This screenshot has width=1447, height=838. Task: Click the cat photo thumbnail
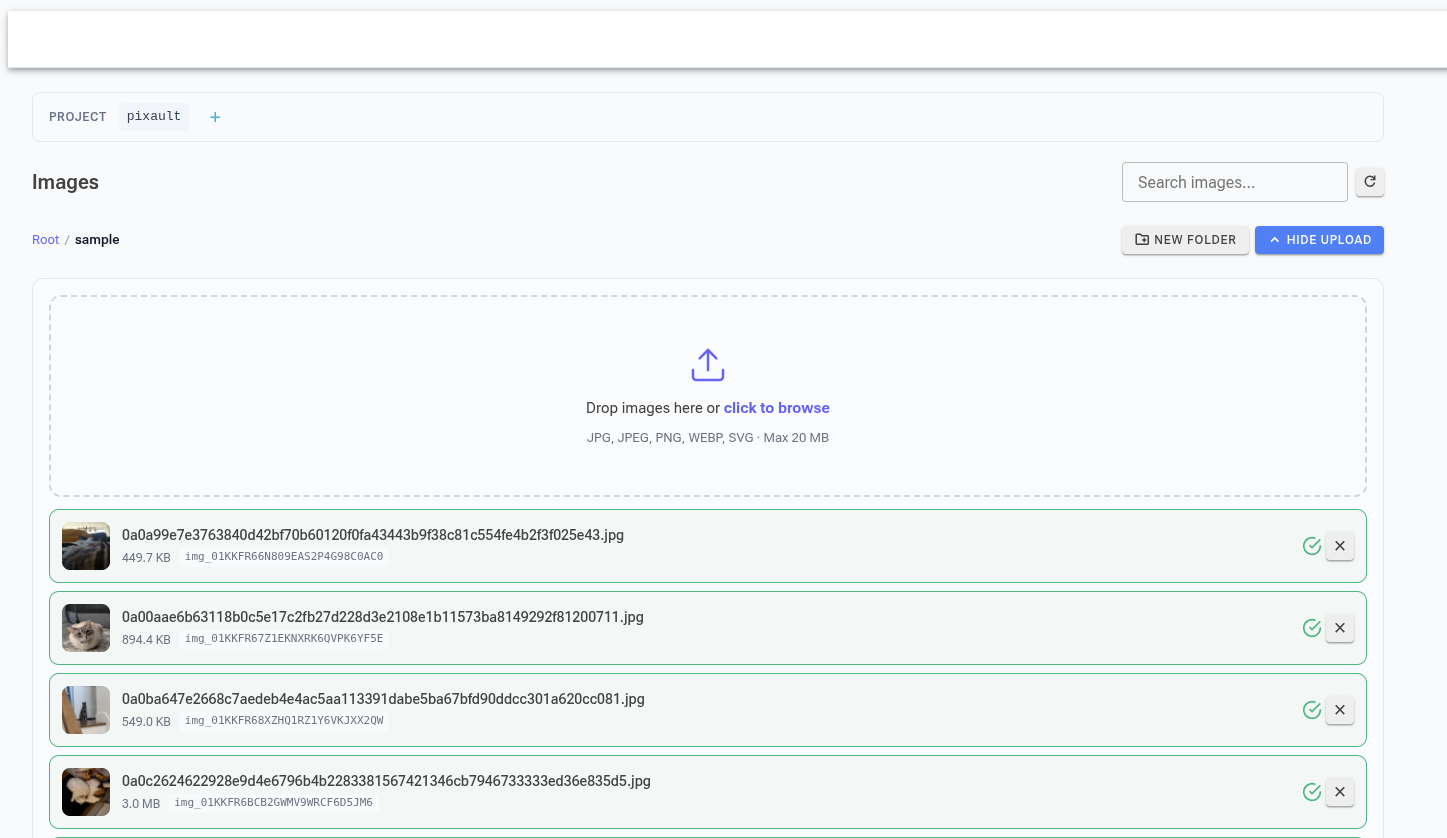pyautogui.click(x=85, y=628)
